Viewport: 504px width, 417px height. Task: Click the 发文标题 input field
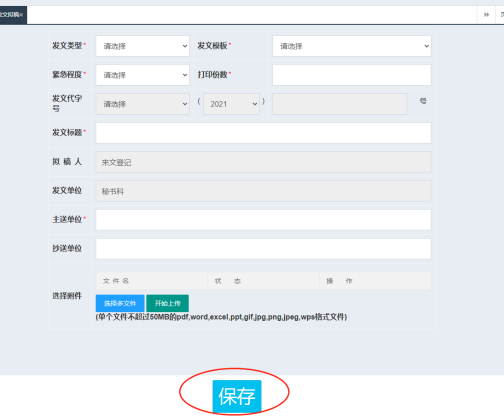tap(263, 133)
